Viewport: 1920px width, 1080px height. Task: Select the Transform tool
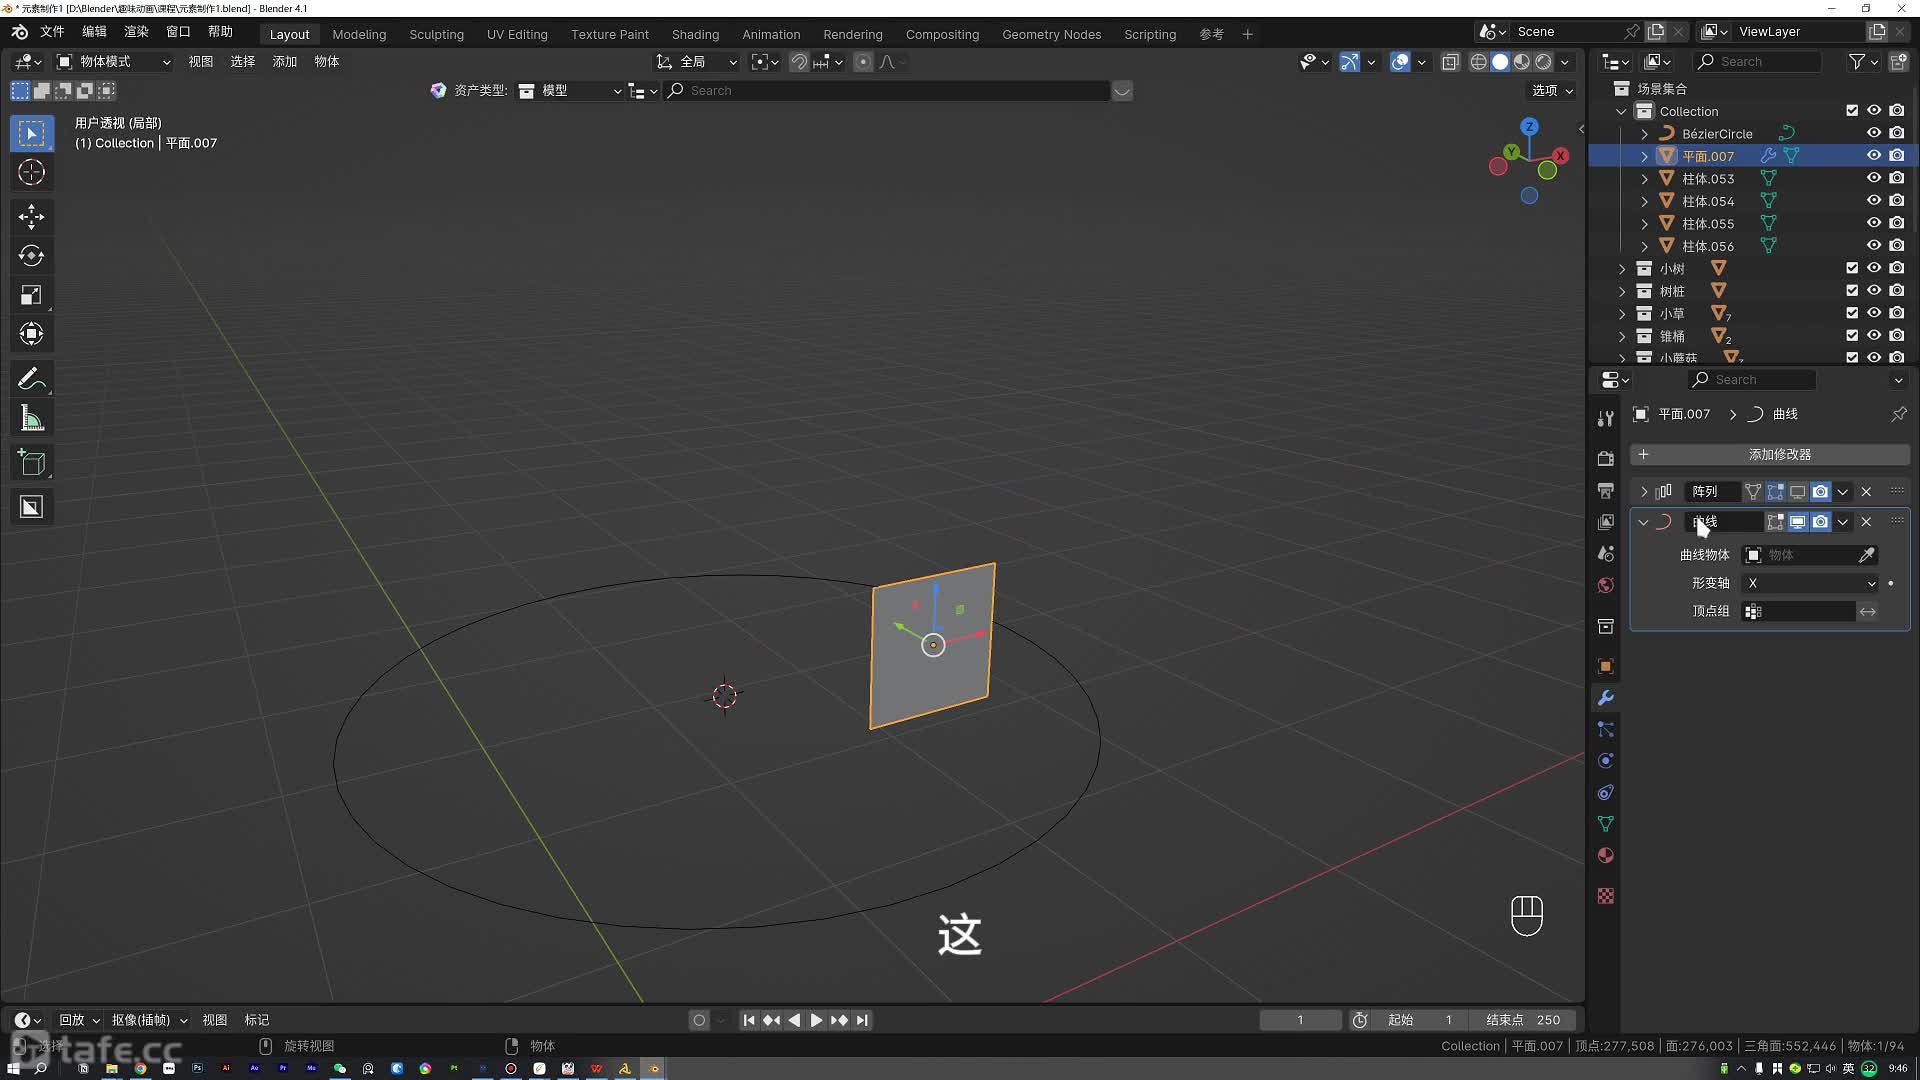coord(31,334)
